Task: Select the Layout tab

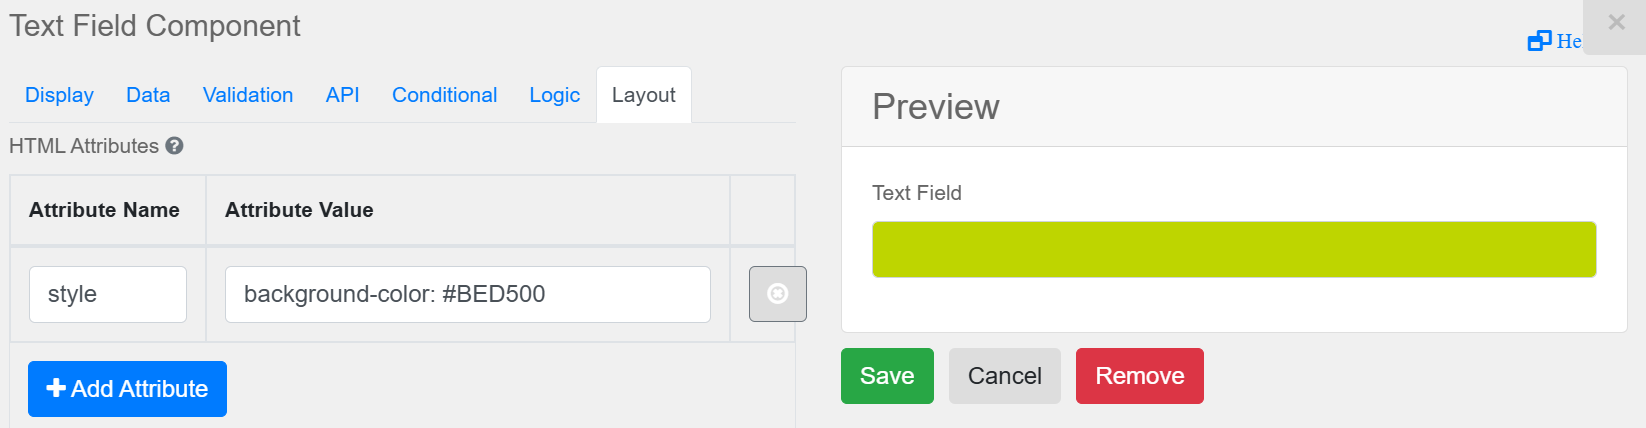Action: [643, 95]
